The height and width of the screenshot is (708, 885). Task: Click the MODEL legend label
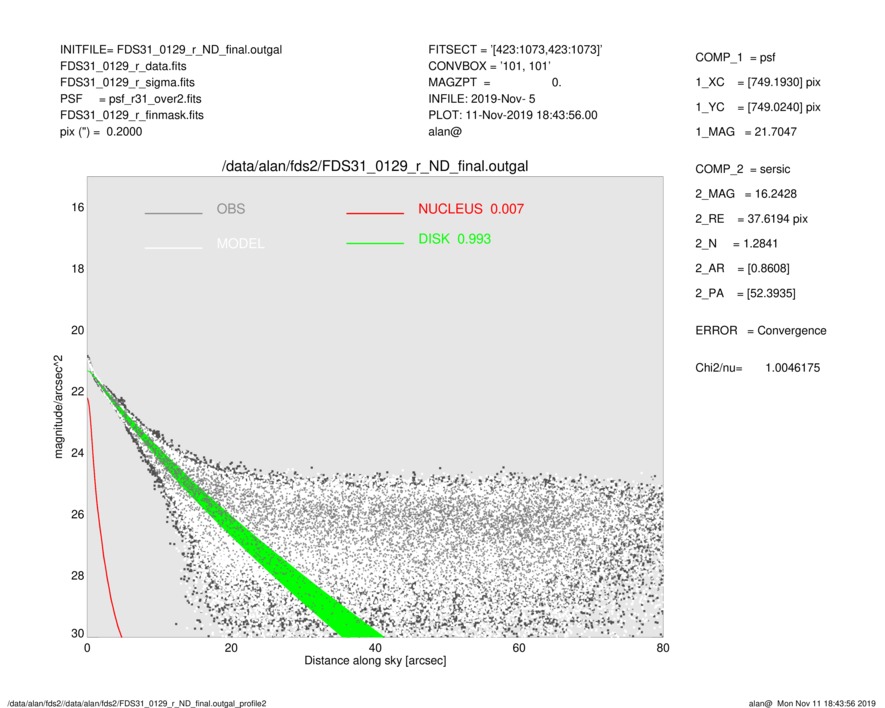click(240, 244)
